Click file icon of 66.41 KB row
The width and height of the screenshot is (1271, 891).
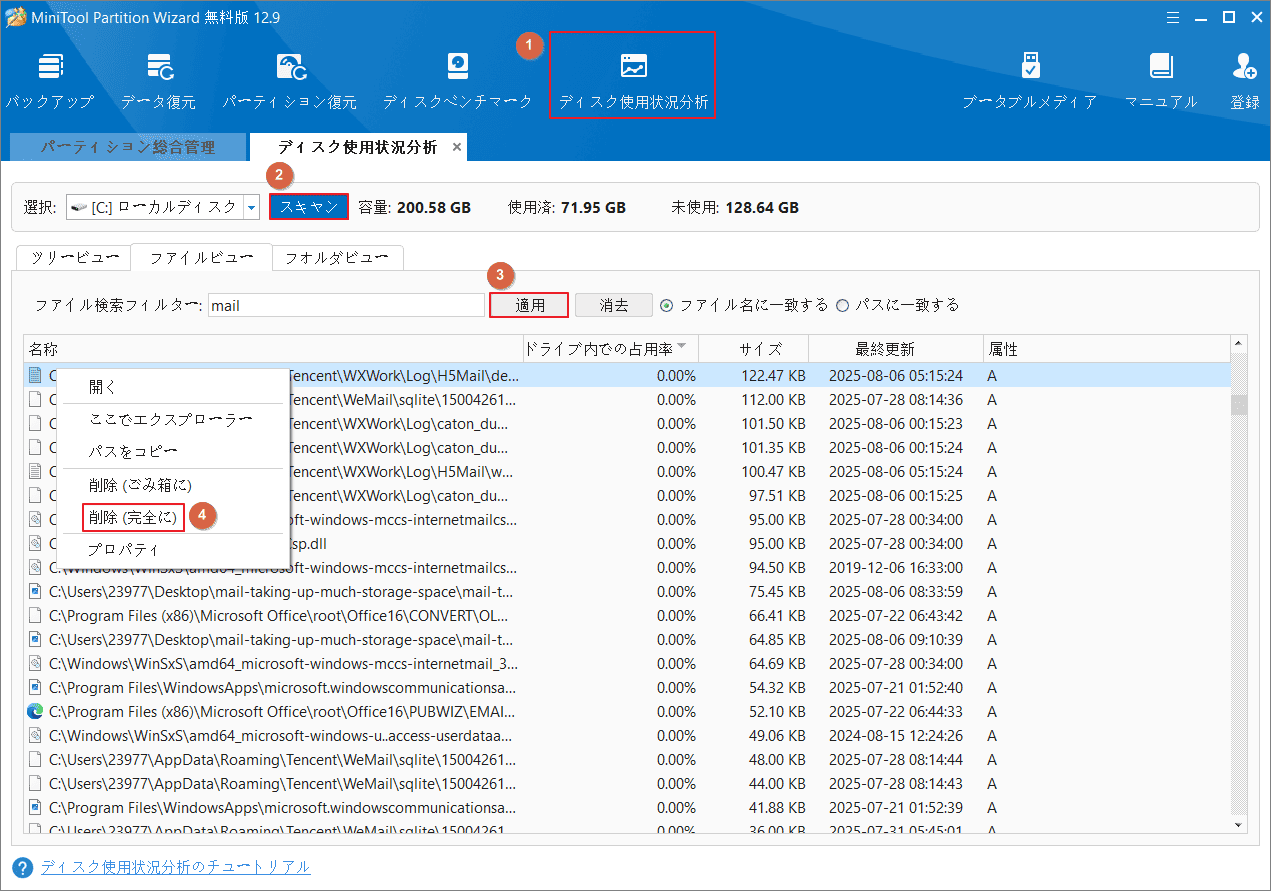click(35, 616)
